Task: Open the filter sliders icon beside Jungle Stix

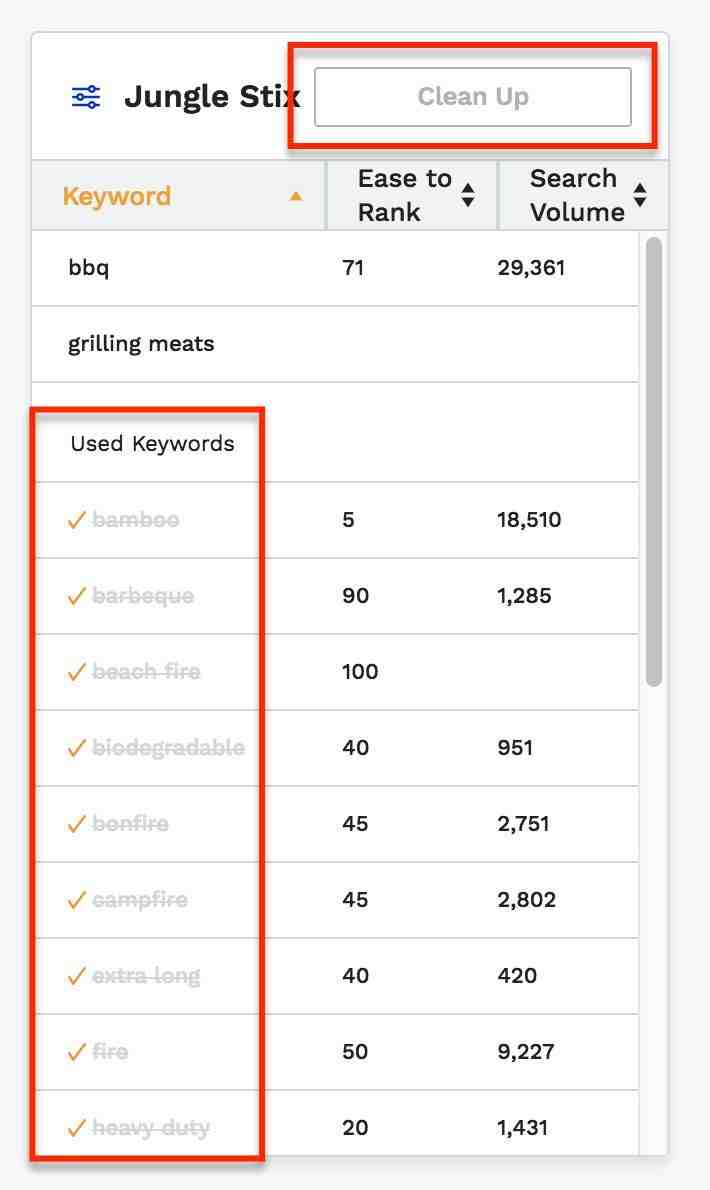Action: (86, 97)
